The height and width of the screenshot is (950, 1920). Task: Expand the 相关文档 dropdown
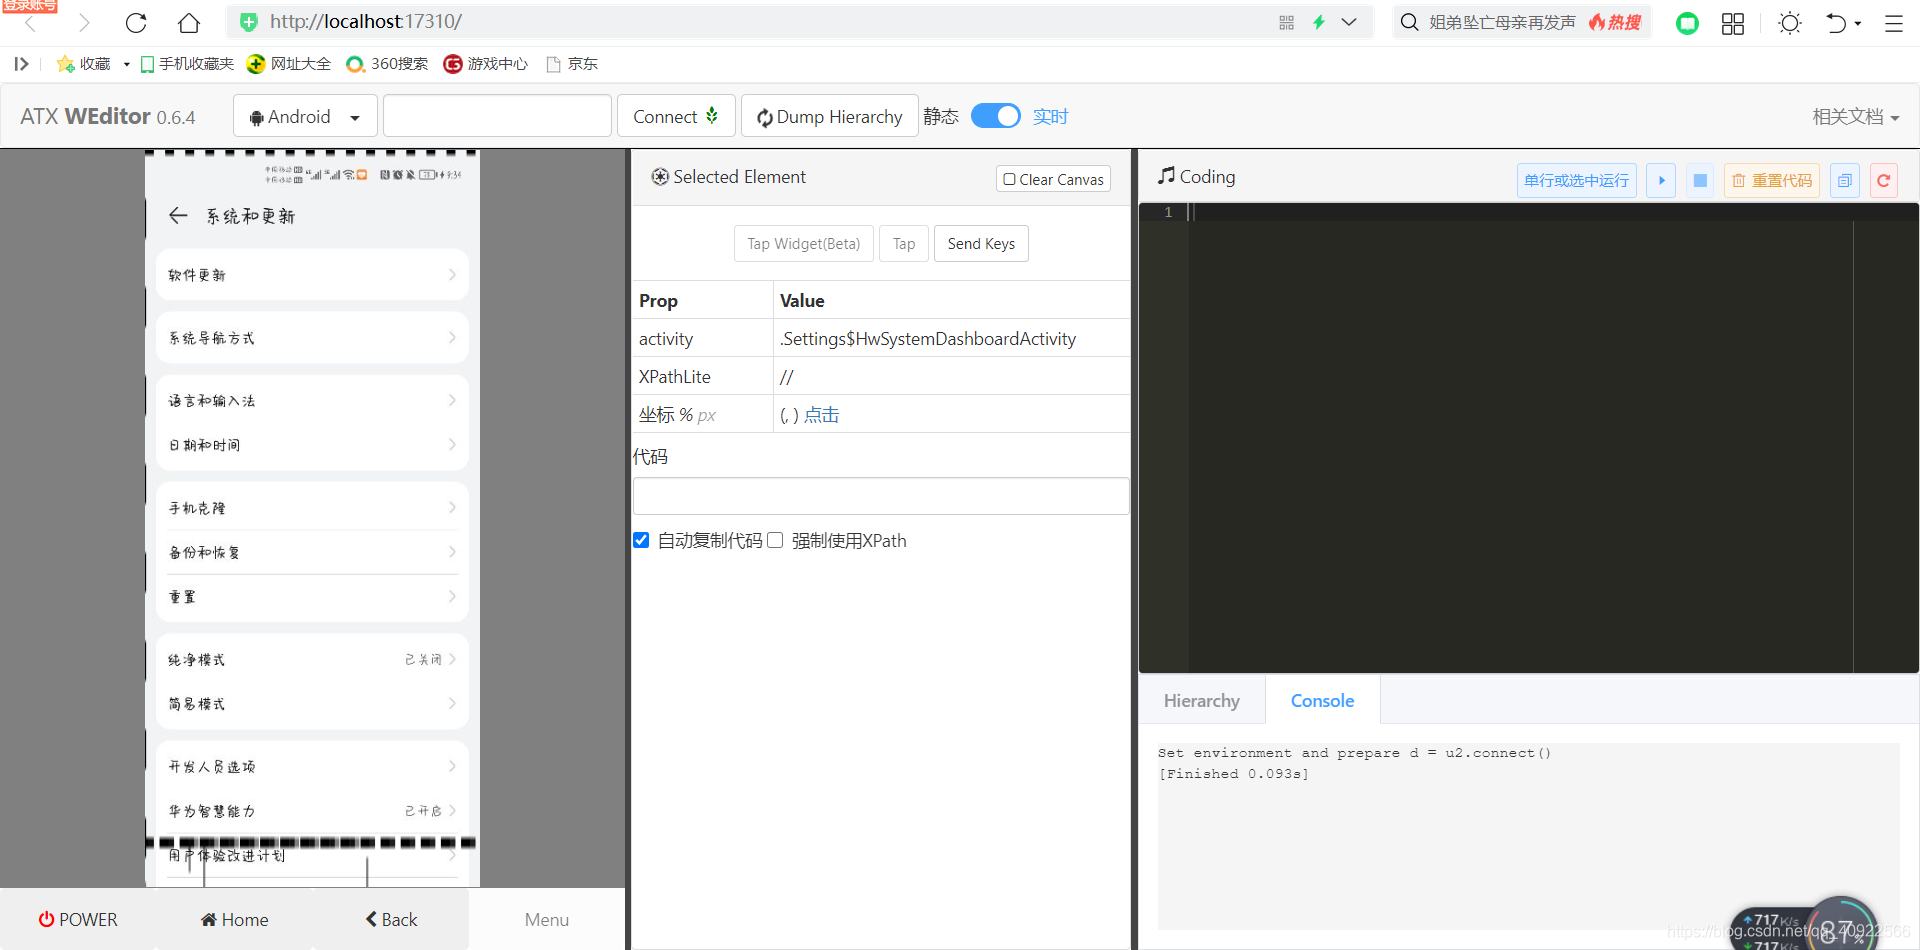click(x=1855, y=116)
